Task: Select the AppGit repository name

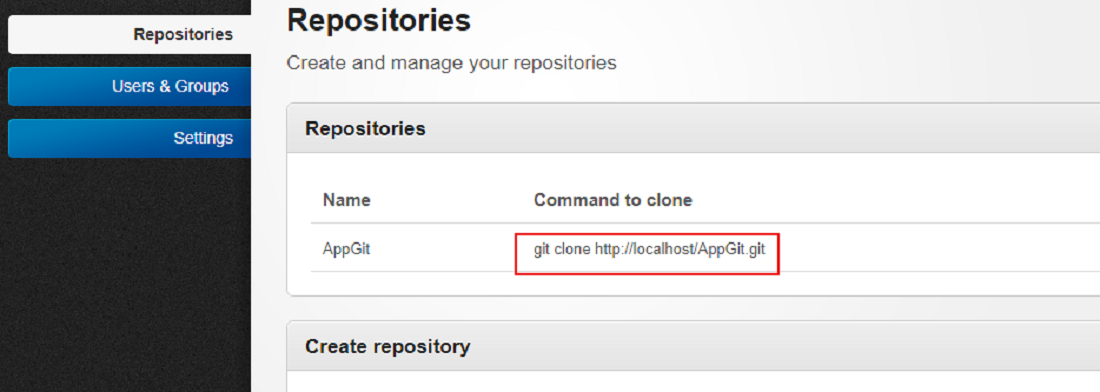Action: [346, 249]
